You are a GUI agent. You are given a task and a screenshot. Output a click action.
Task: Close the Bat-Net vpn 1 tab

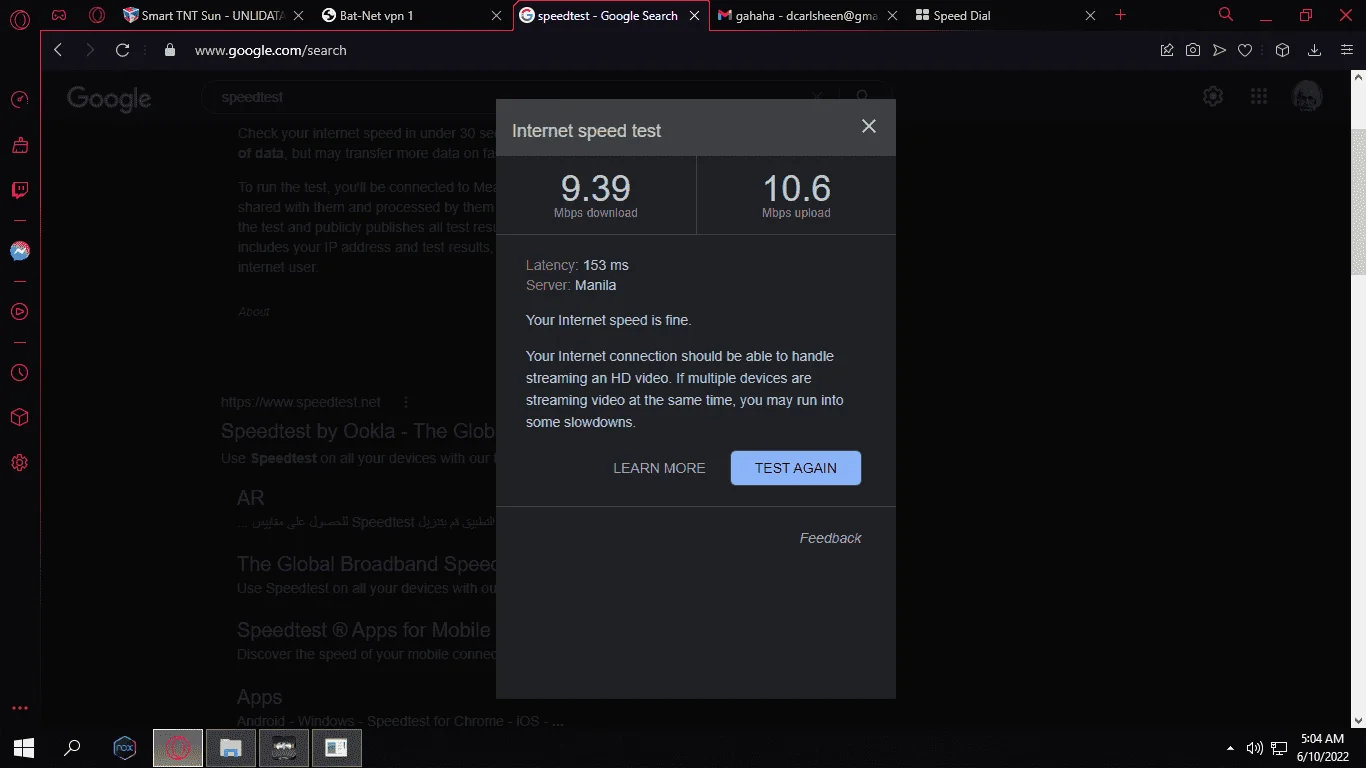pyautogui.click(x=497, y=15)
